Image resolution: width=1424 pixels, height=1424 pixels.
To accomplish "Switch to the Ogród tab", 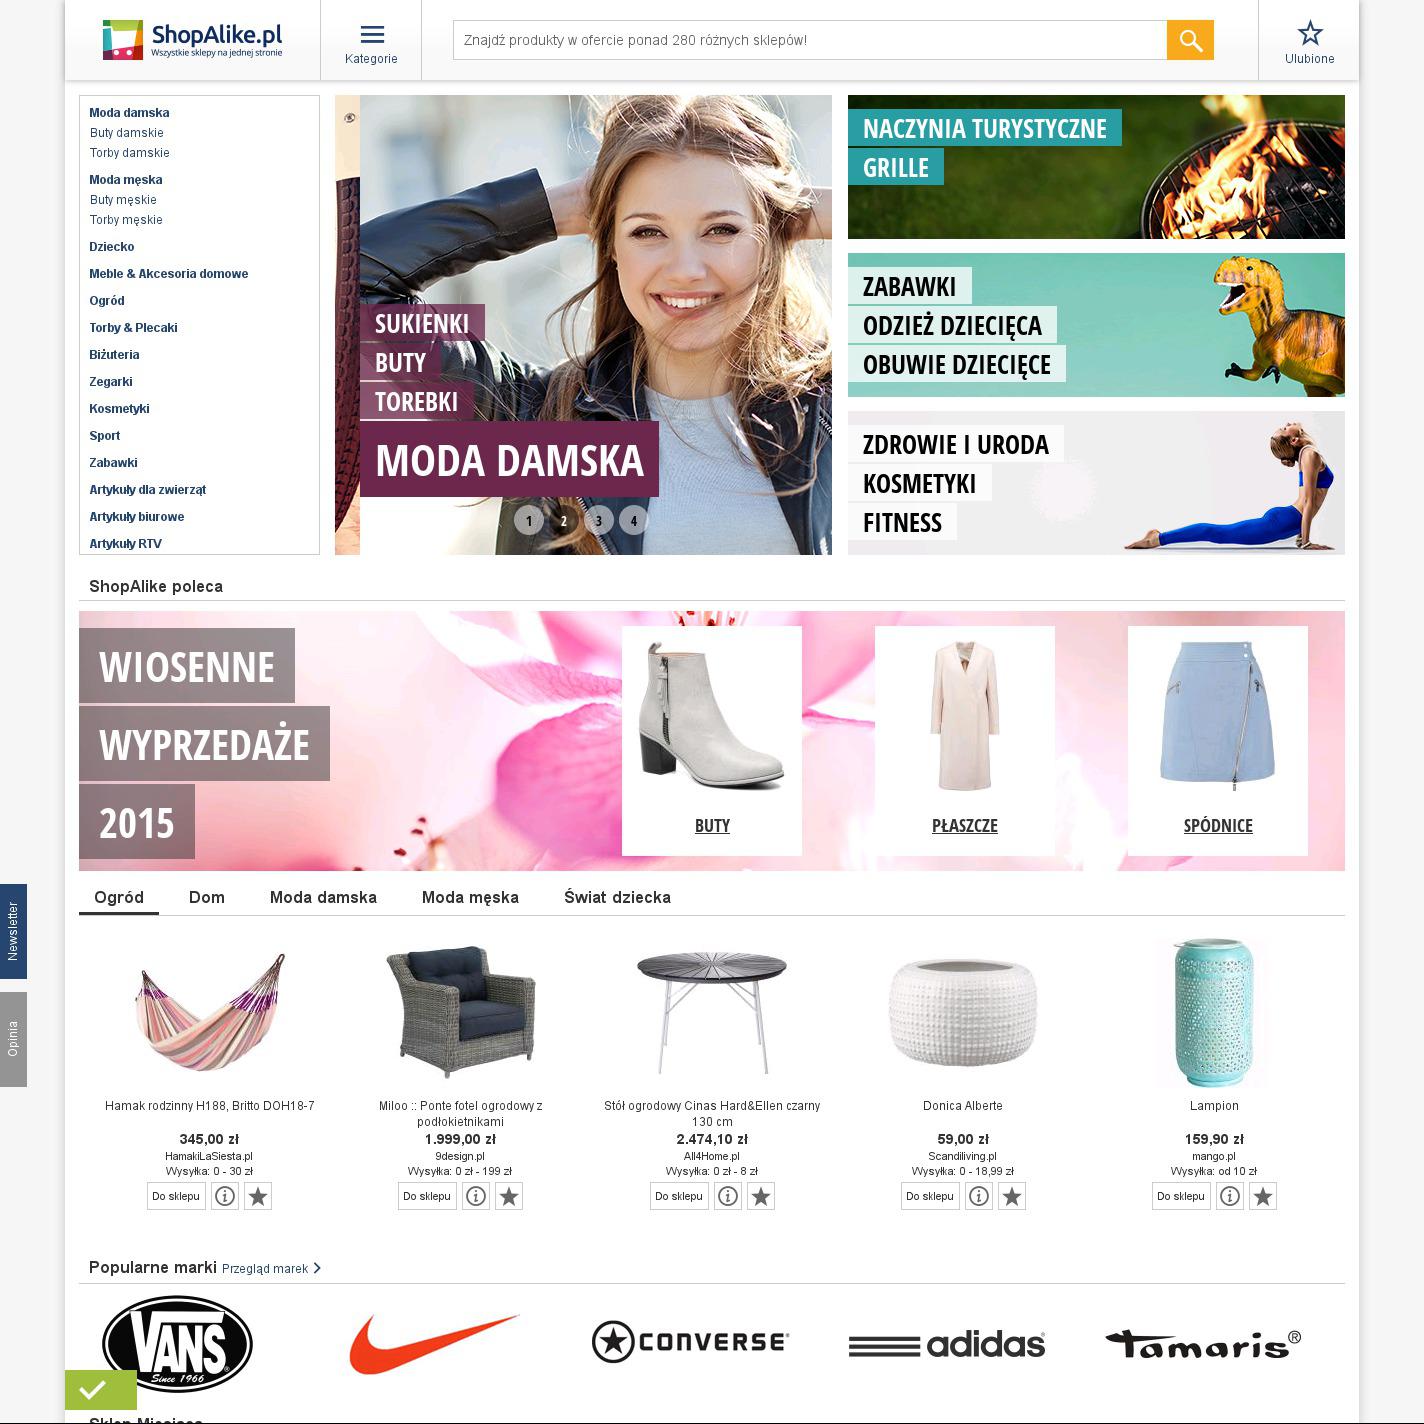I will point(119,897).
